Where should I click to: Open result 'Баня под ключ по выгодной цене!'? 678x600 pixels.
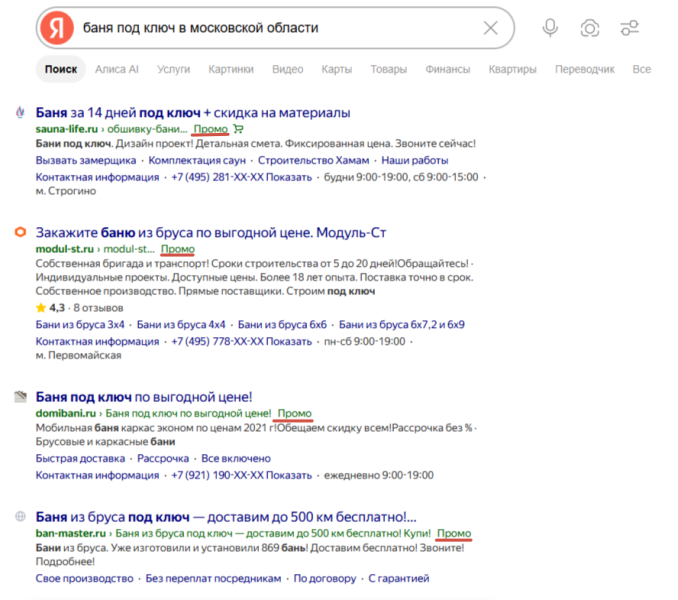tap(144, 397)
